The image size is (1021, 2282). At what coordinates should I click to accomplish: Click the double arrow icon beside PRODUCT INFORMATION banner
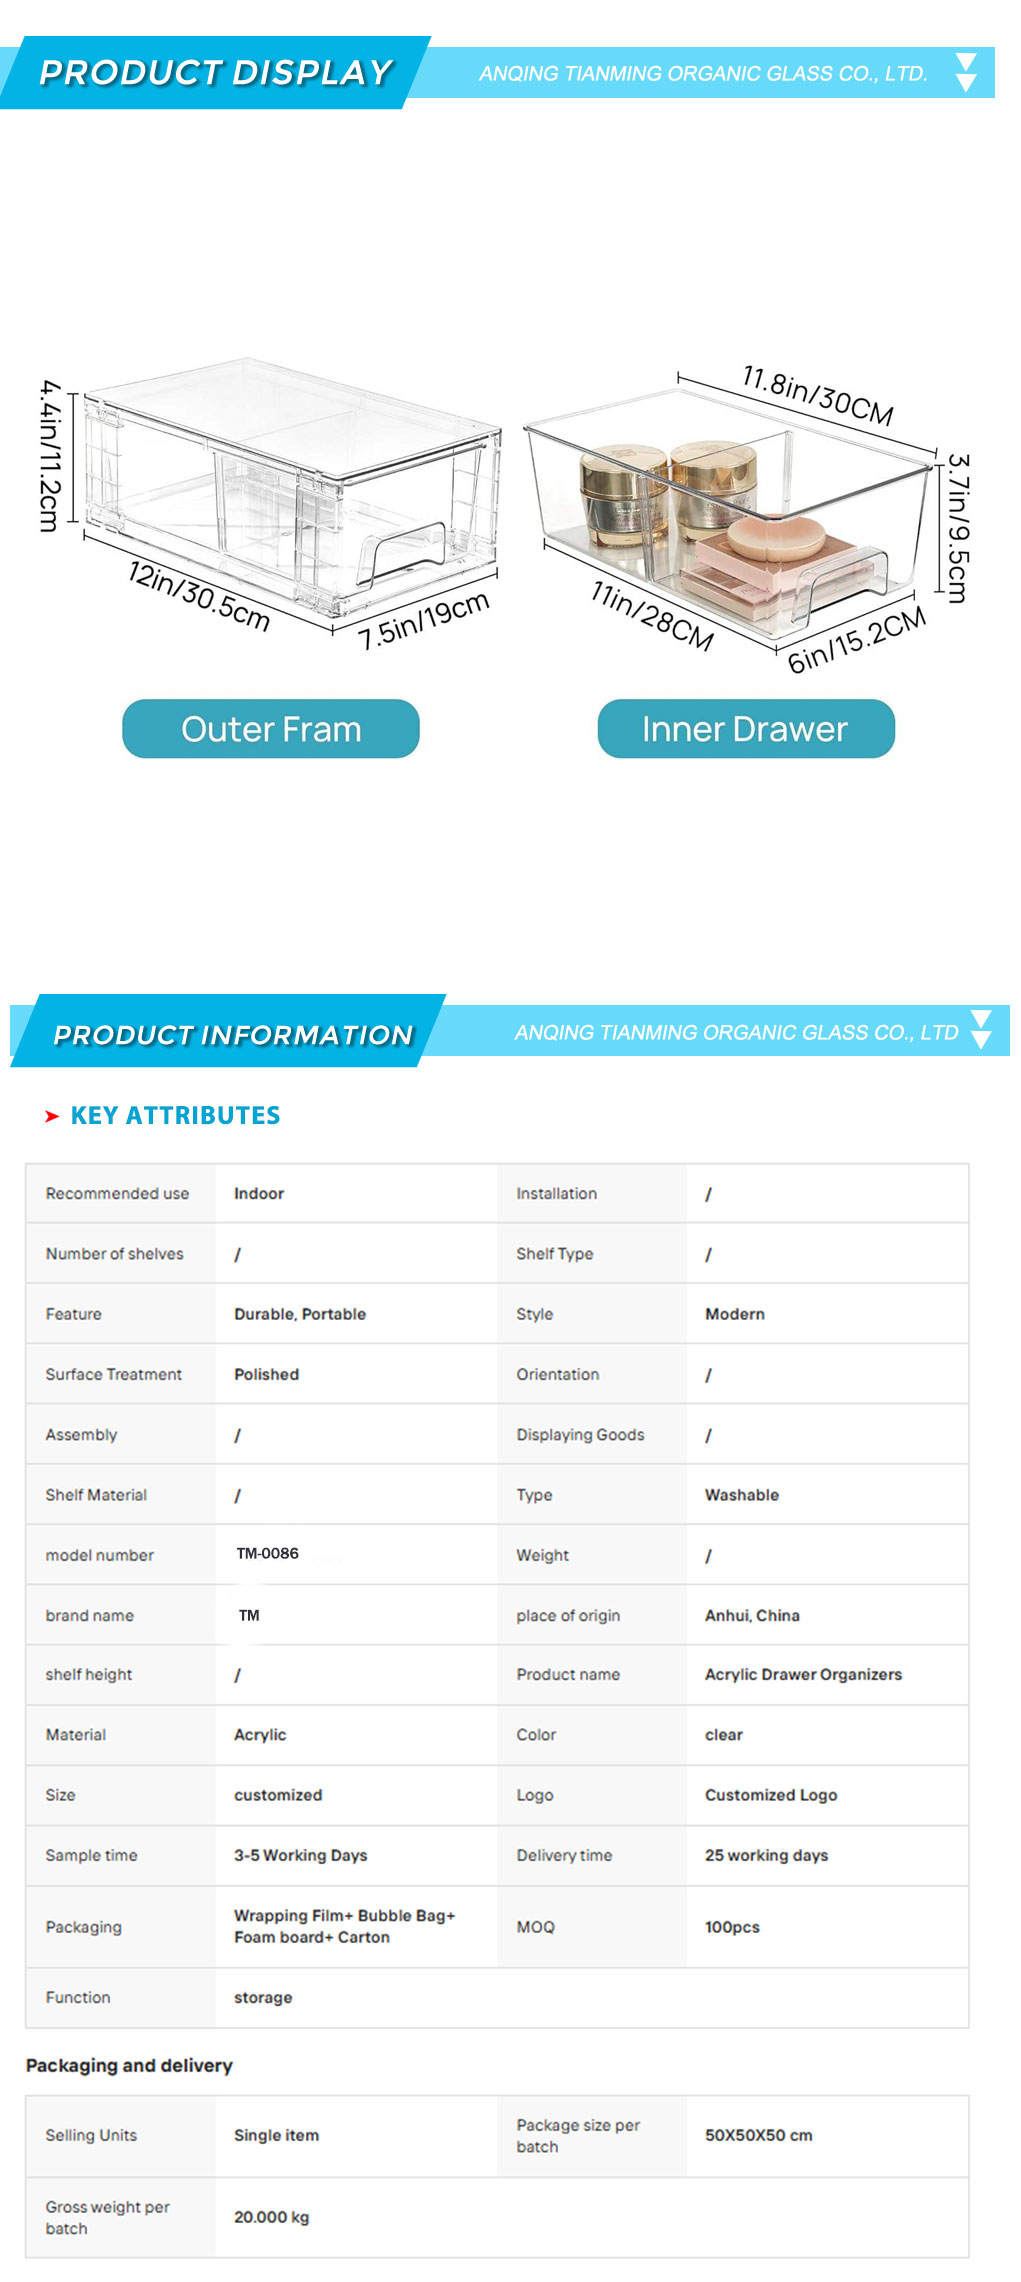point(981,1030)
